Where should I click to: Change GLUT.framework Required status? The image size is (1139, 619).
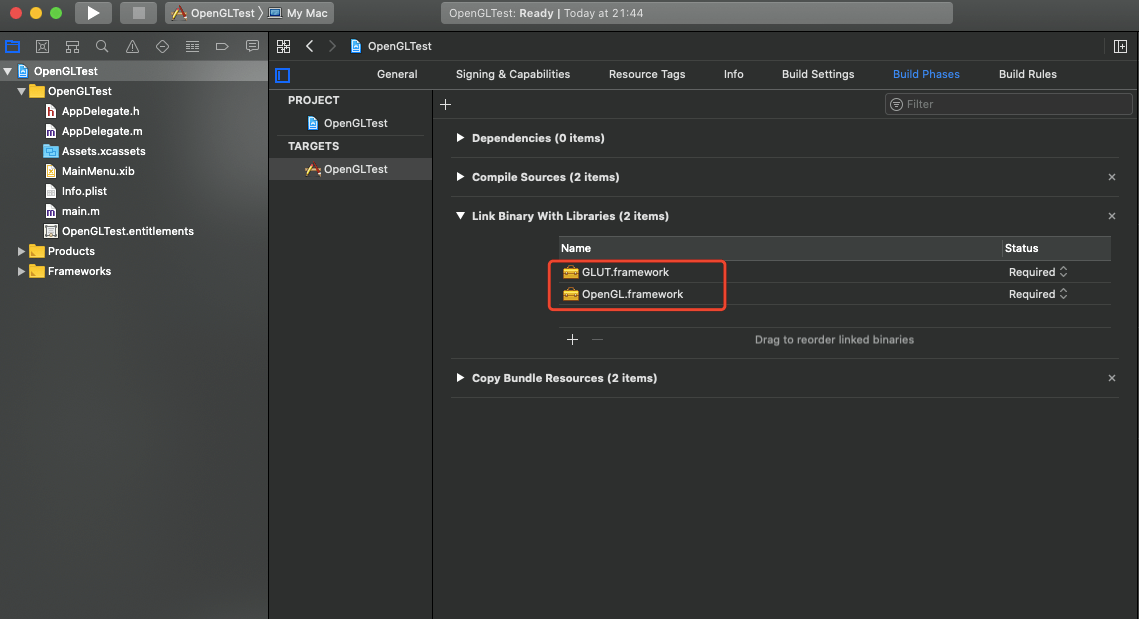pyautogui.click(x=1038, y=272)
